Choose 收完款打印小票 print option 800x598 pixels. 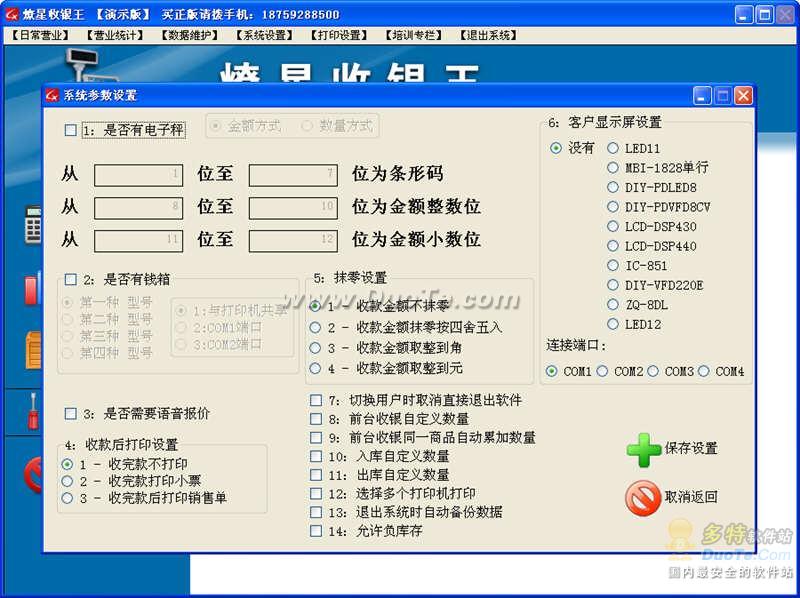(67, 481)
